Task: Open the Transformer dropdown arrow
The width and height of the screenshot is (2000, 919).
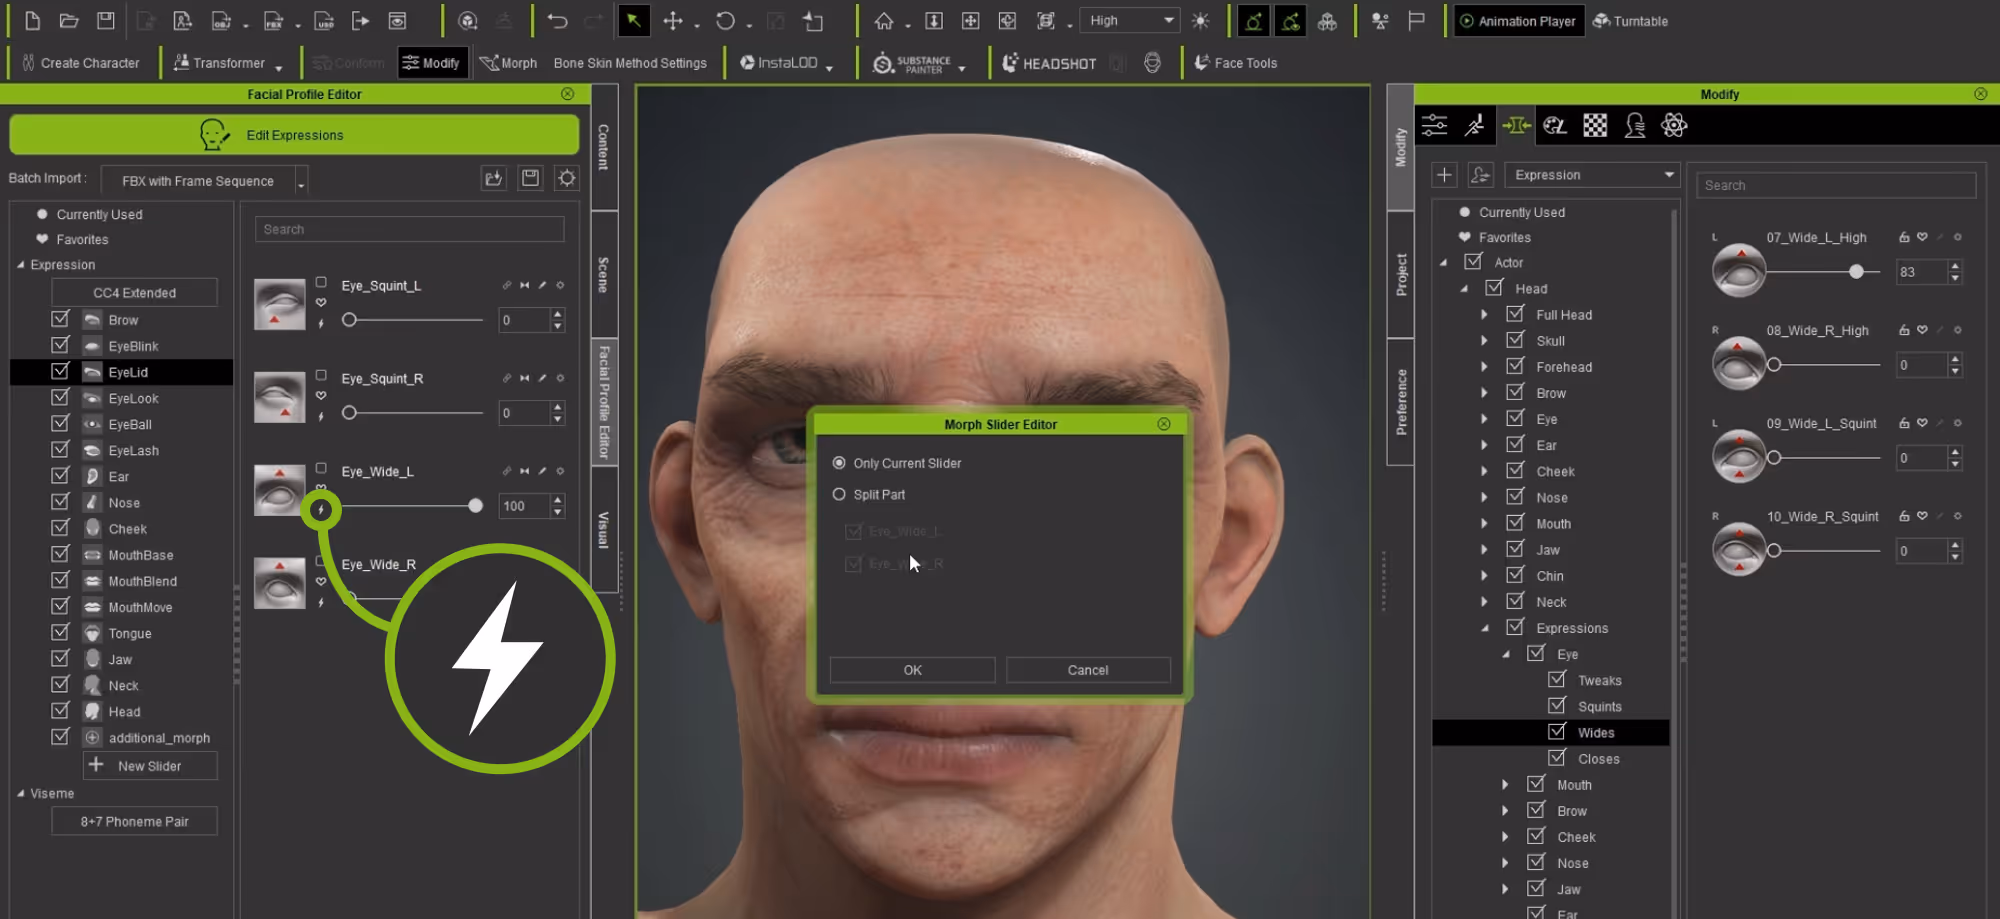Action: coord(279,68)
